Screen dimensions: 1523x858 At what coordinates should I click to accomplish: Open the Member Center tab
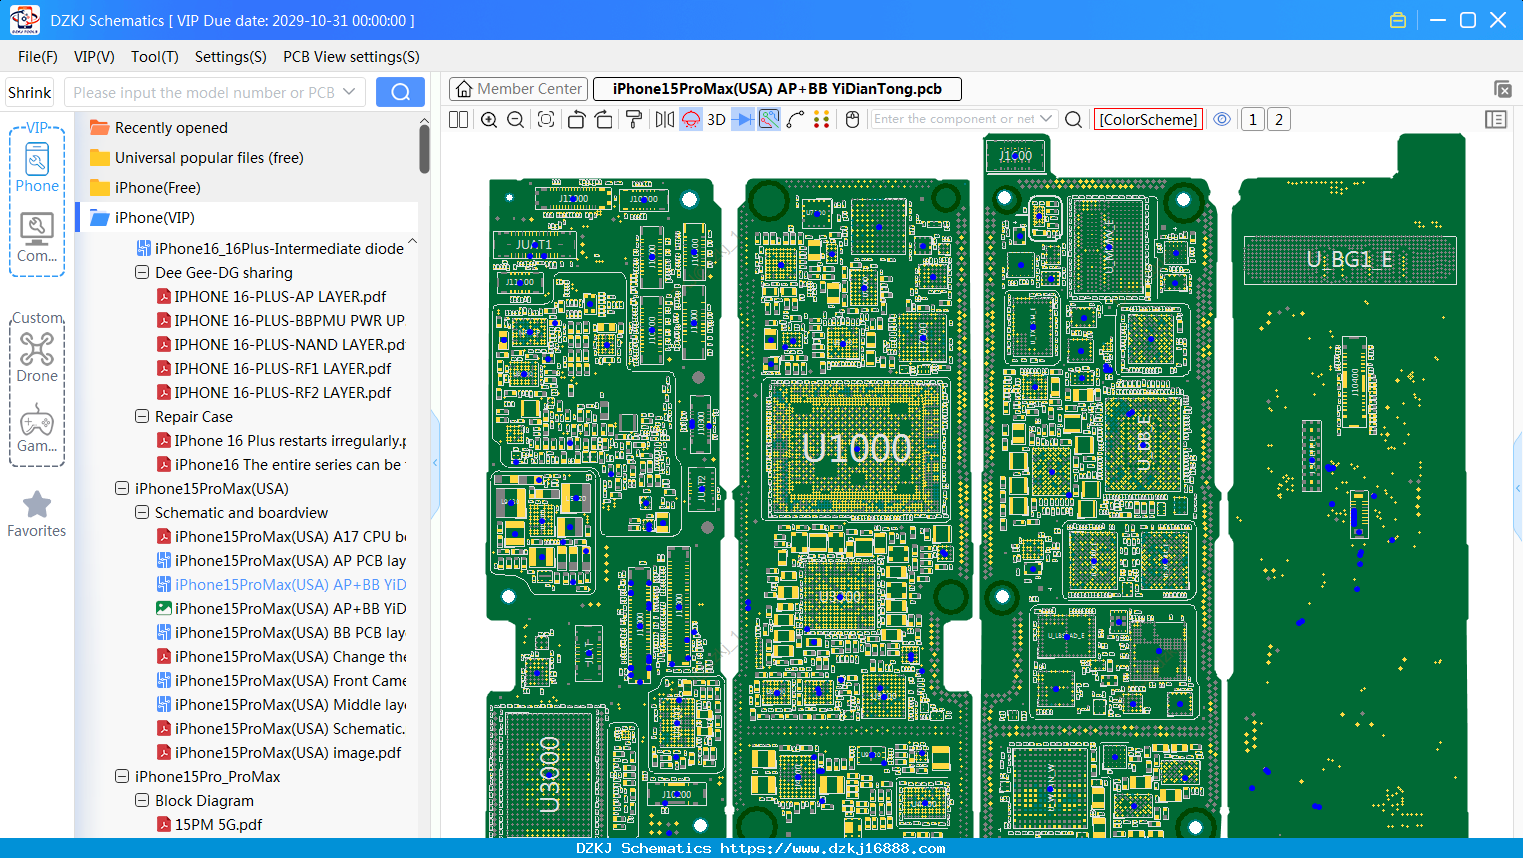click(x=518, y=89)
